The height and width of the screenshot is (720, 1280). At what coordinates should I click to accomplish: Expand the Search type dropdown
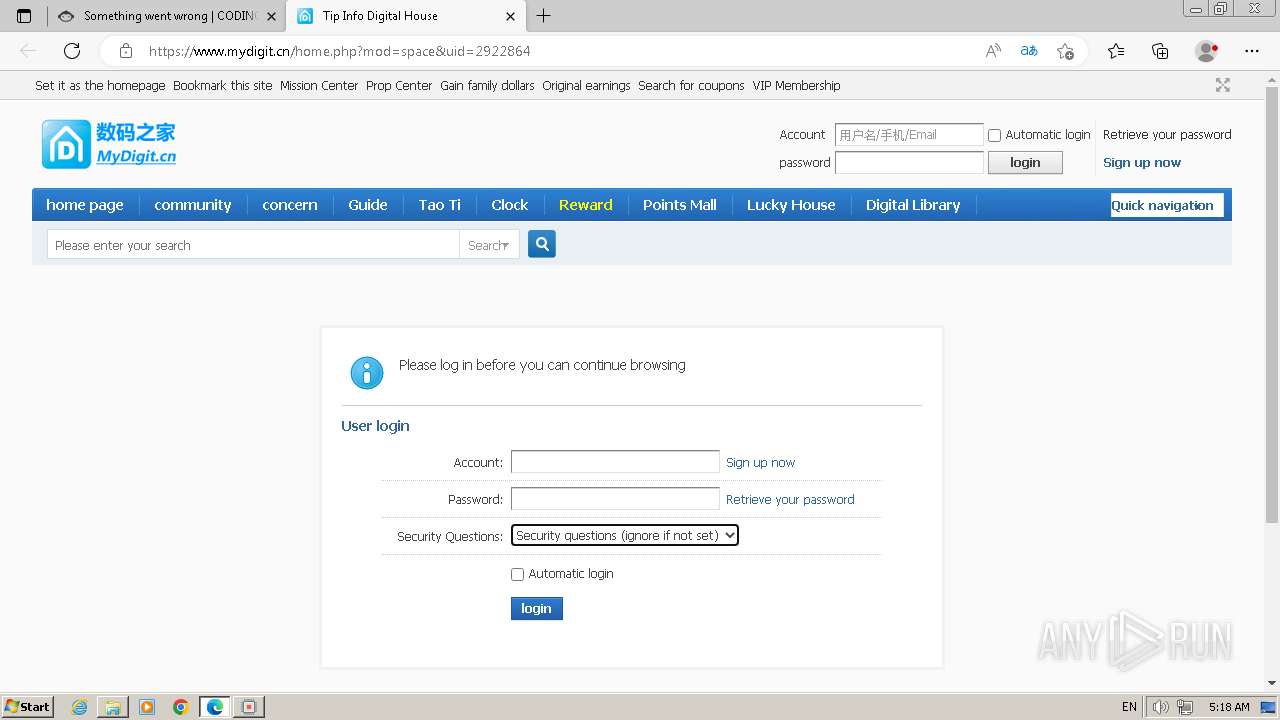pyautogui.click(x=489, y=245)
